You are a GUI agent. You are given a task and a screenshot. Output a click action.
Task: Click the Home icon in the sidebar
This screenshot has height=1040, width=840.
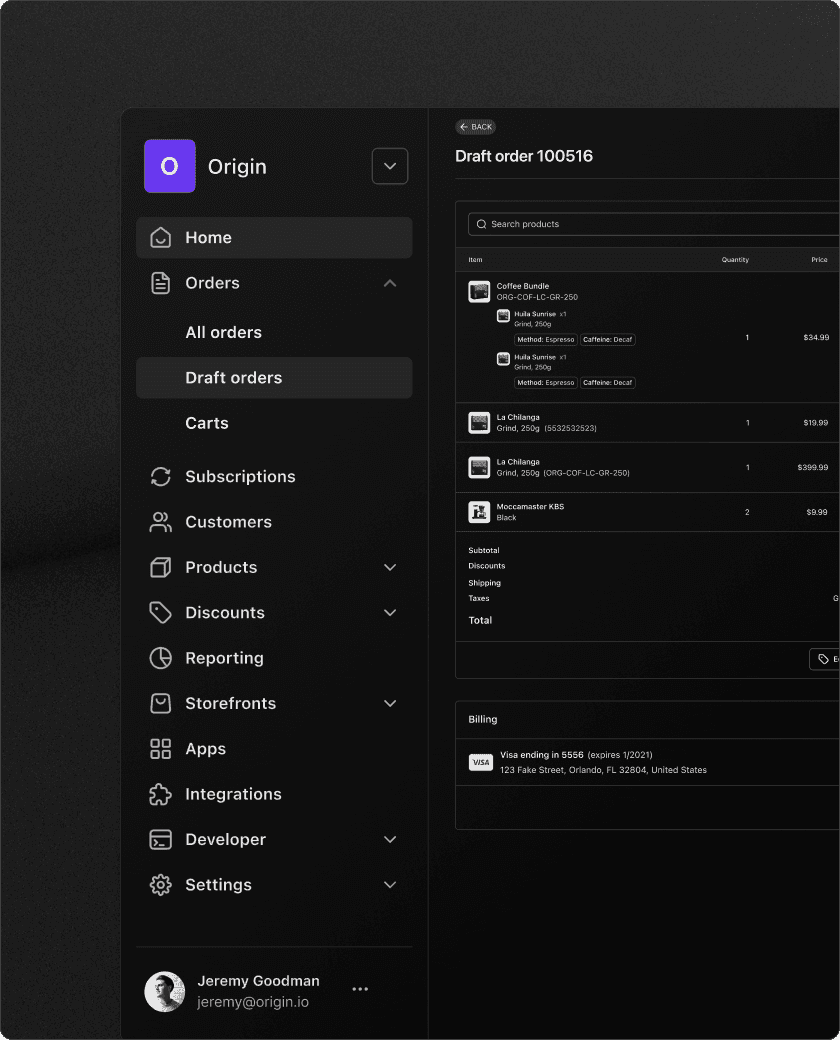coord(161,237)
